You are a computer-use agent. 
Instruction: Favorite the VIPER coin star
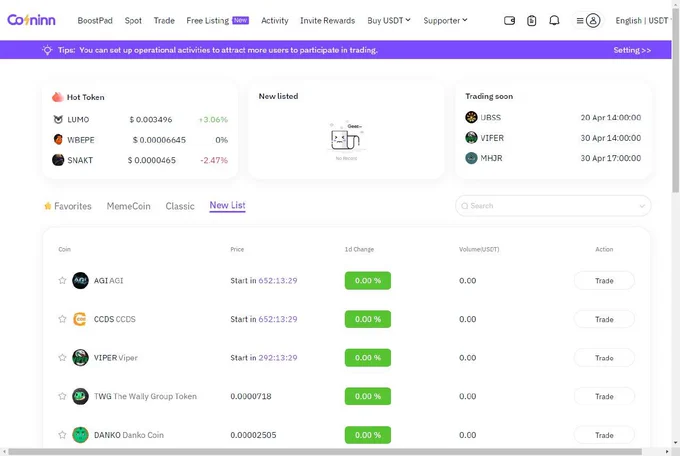tap(62, 358)
